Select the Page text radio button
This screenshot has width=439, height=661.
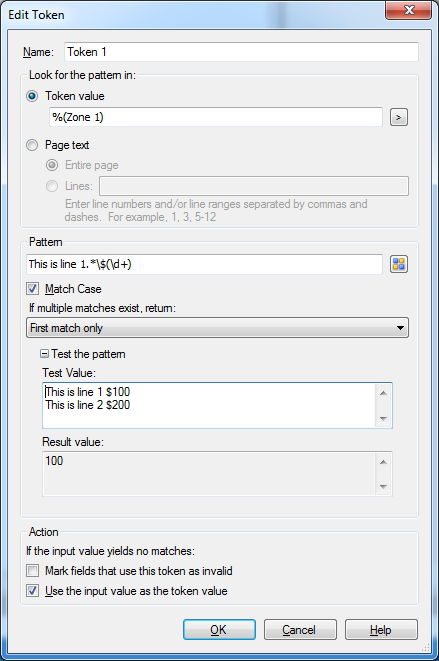coord(32,145)
